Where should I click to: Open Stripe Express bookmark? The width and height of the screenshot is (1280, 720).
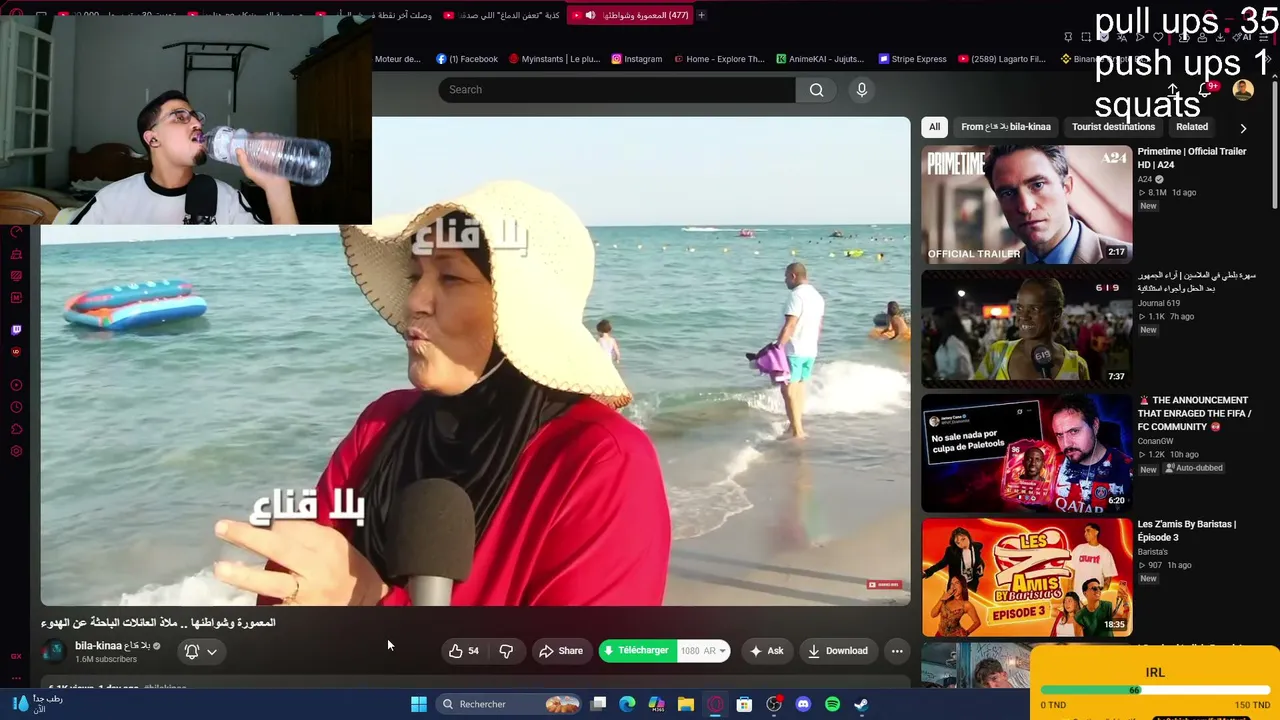912,59
